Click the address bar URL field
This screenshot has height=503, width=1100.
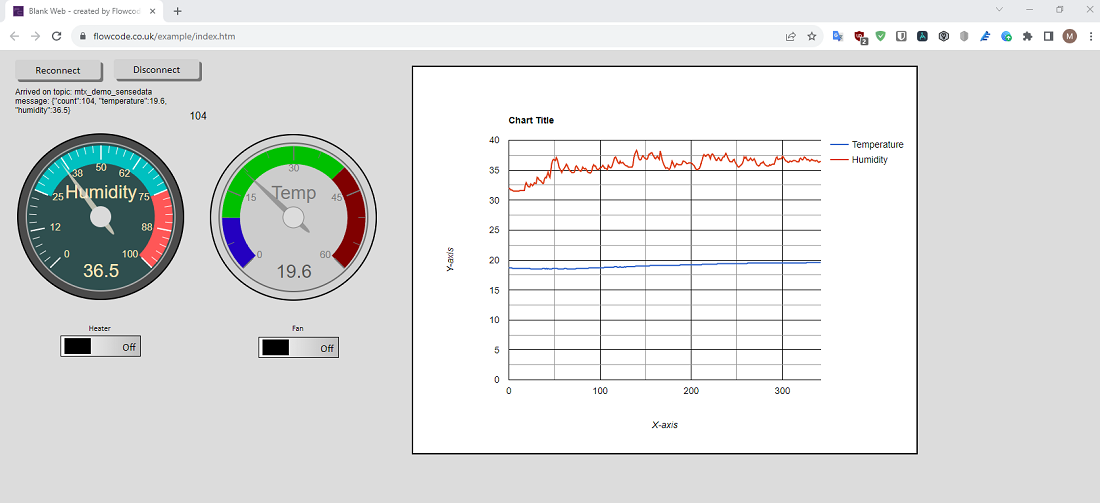(400, 36)
